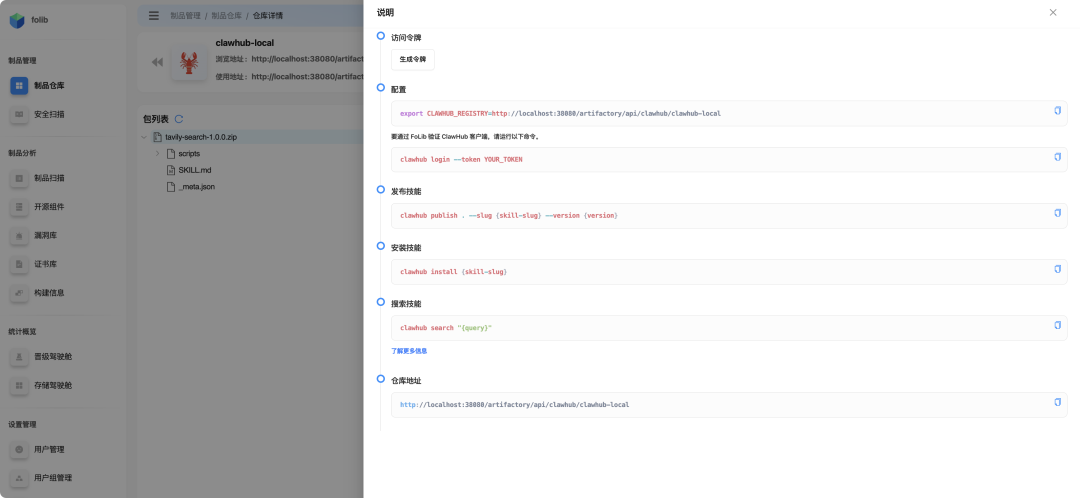Collapse the tavily-search-1.0.0.zip node
The height and width of the screenshot is (498, 1080).
point(144,137)
